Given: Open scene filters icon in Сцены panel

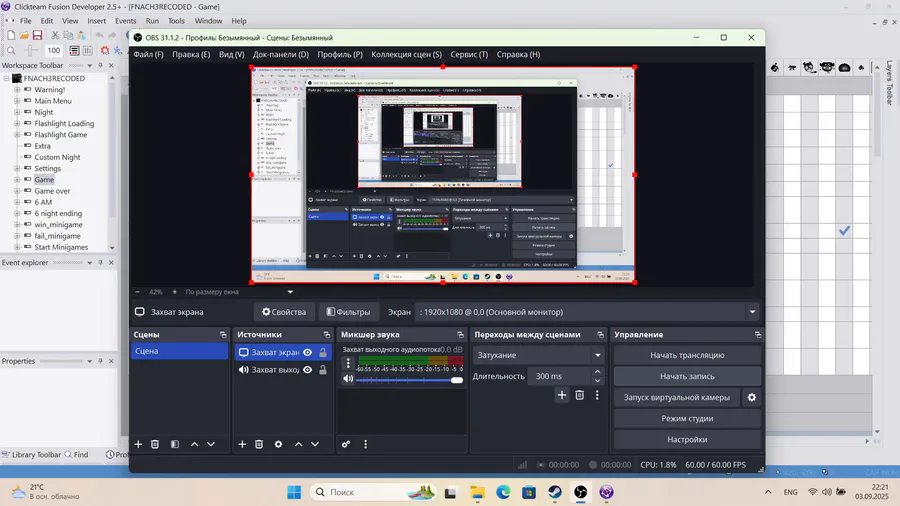Looking at the screenshot, I should coord(175,444).
